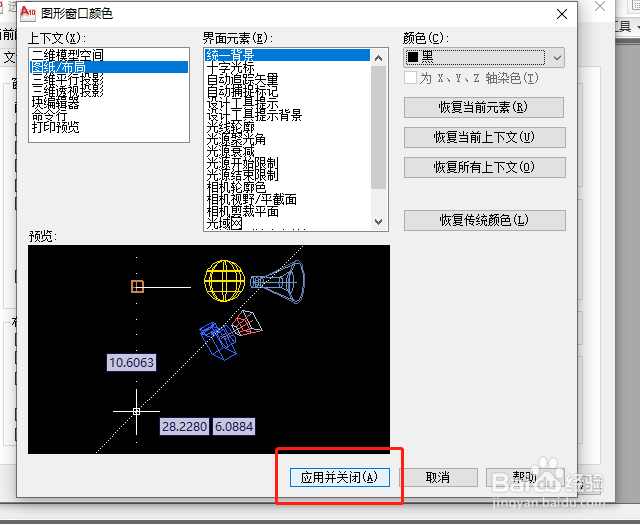Click the blue camera glyph in preview
Image resolution: width=640 pixels, height=525 pixels.
[x=218, y=341]
